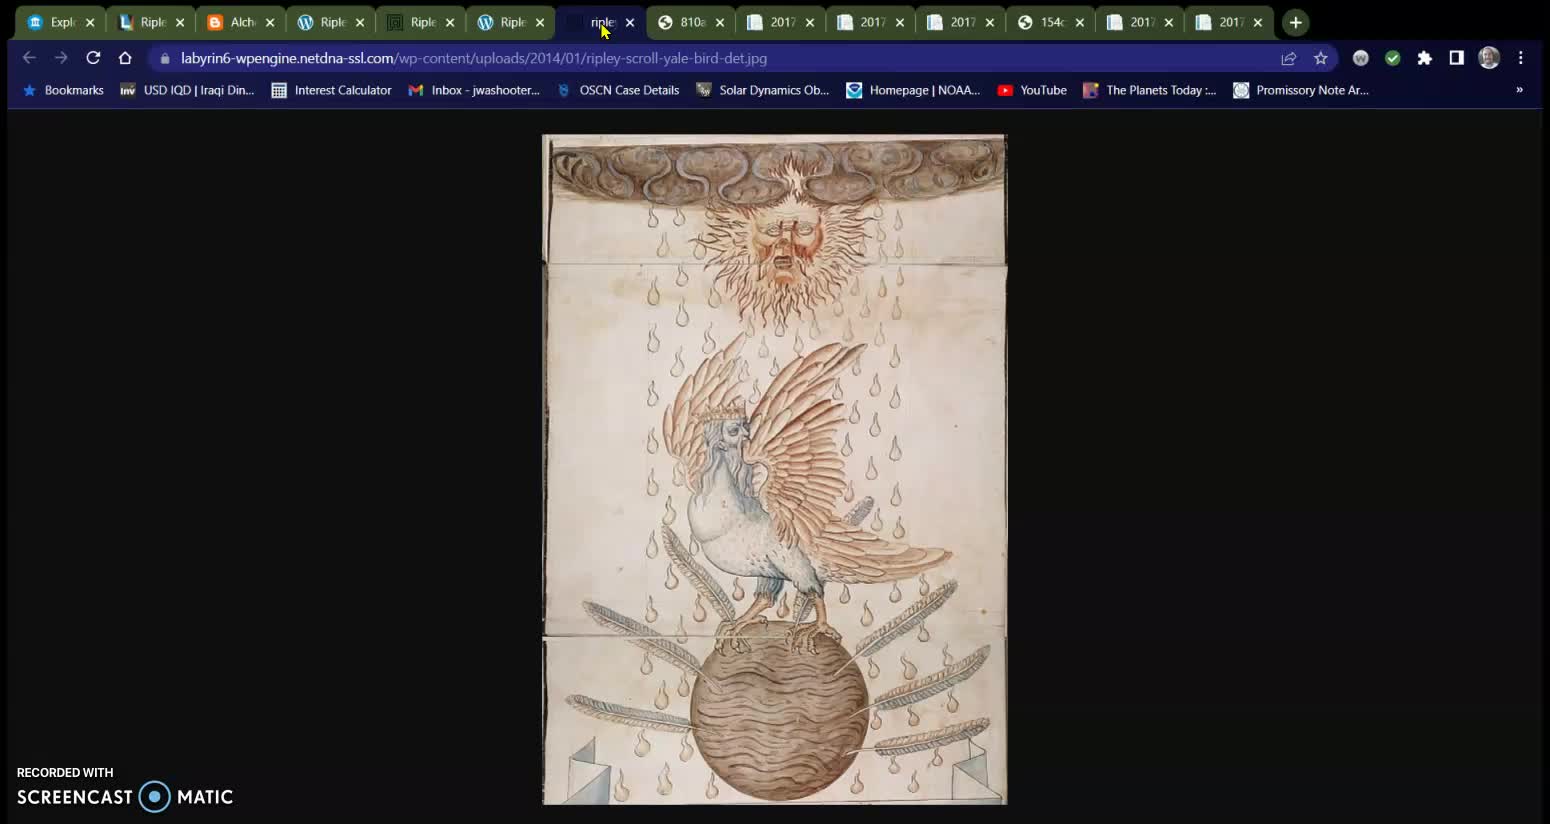Open the YouTube bookmark

click(x=1032, y=90)
